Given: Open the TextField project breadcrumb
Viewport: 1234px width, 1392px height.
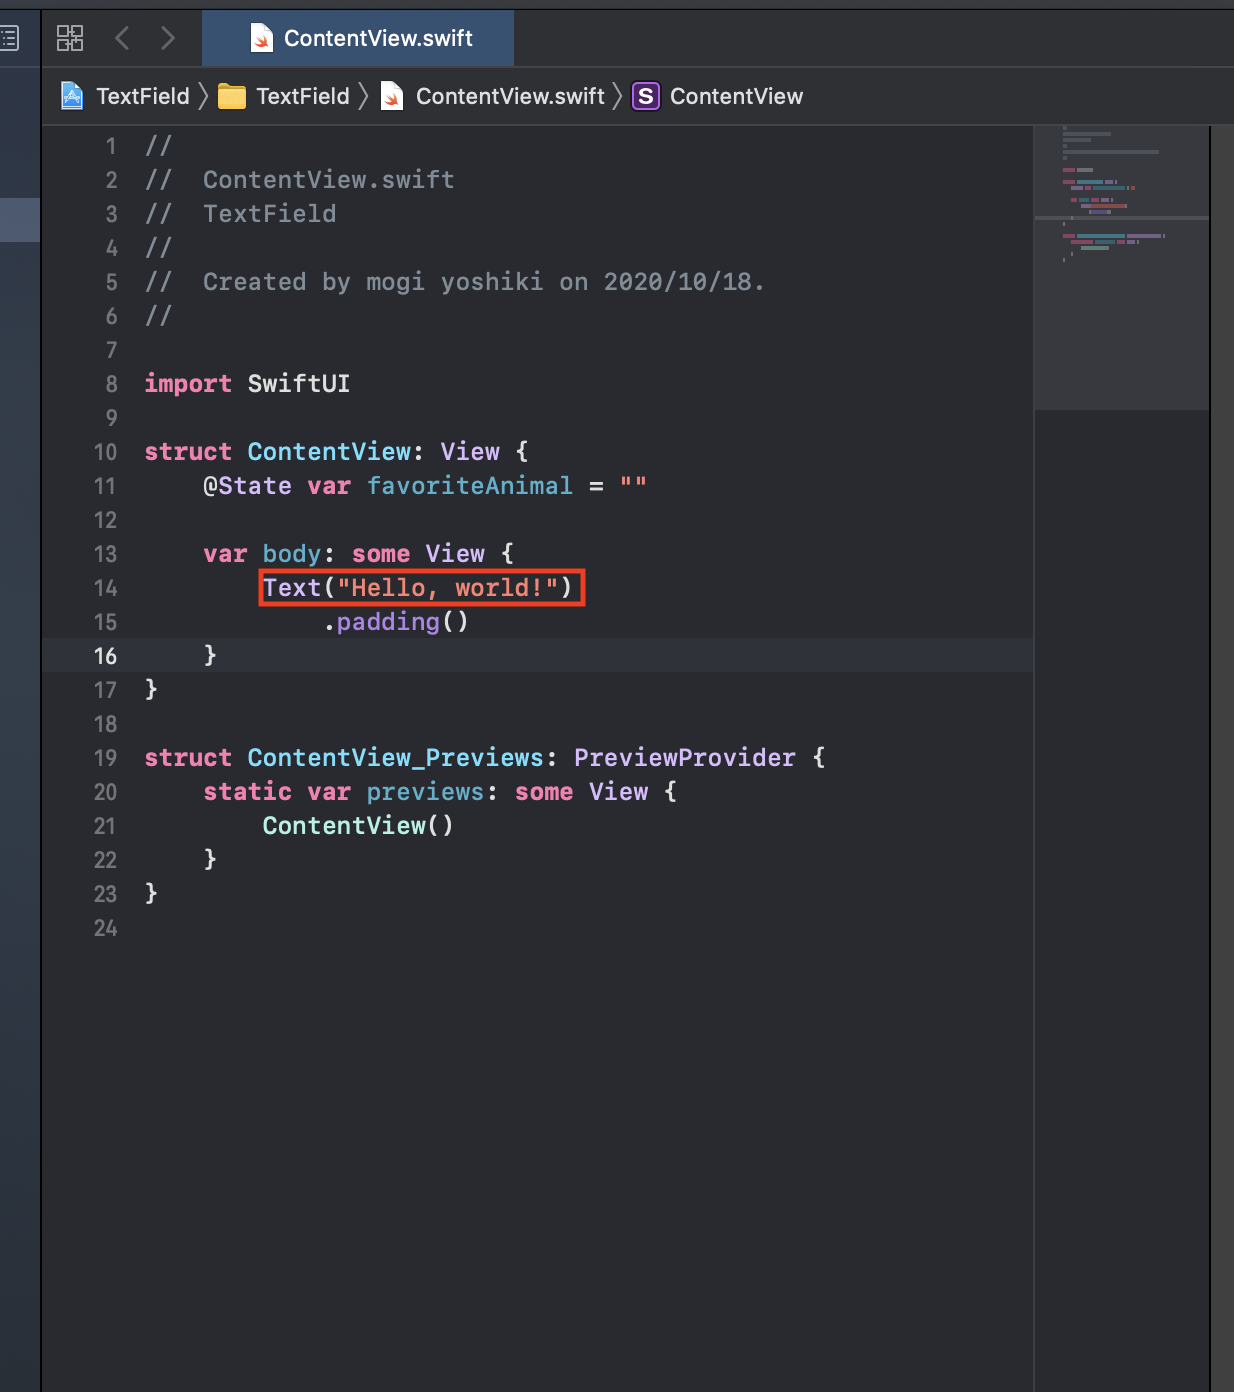Looking at the screenshot, I should pyautogui.click(x=143, y=96).
